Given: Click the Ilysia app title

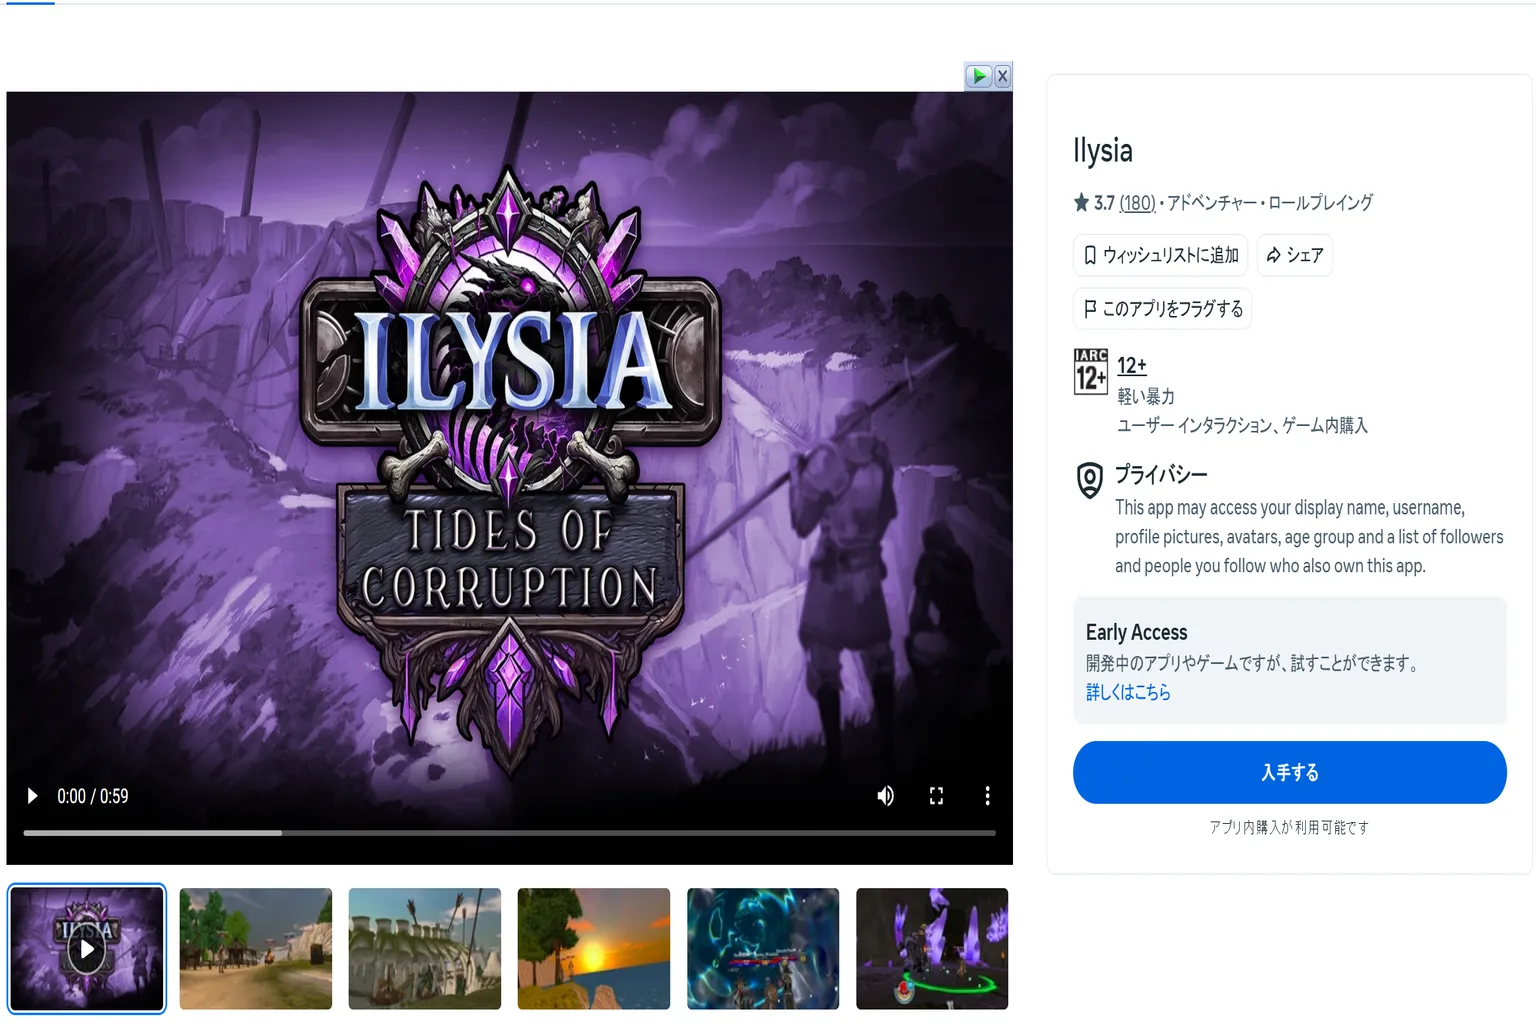Looking at the screenshot, I should [x=1103, y=151].
